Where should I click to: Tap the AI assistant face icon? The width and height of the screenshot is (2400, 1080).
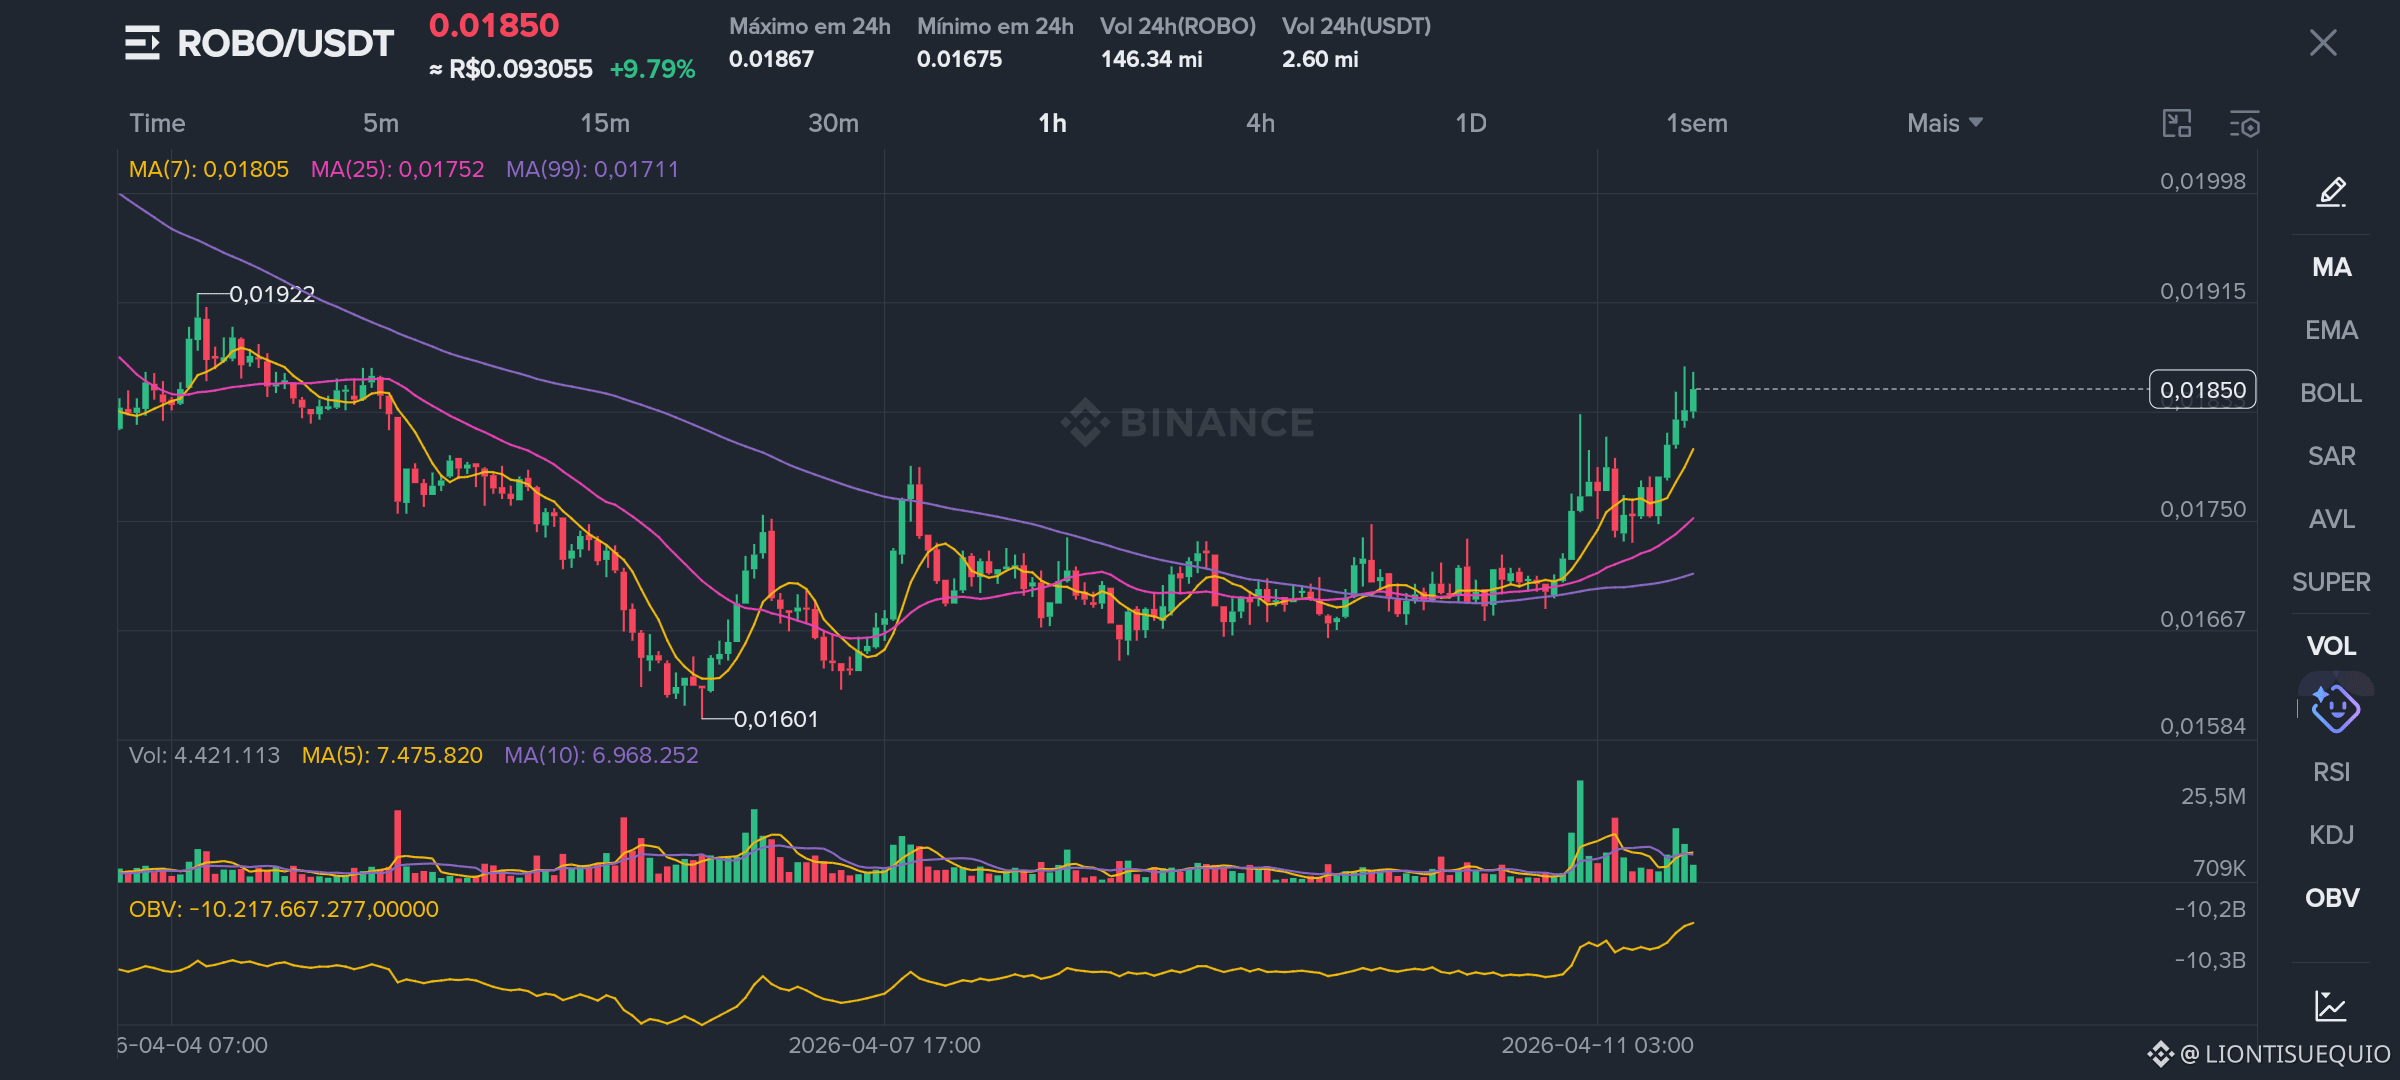pyautogui.click(x=2335, y=708)
